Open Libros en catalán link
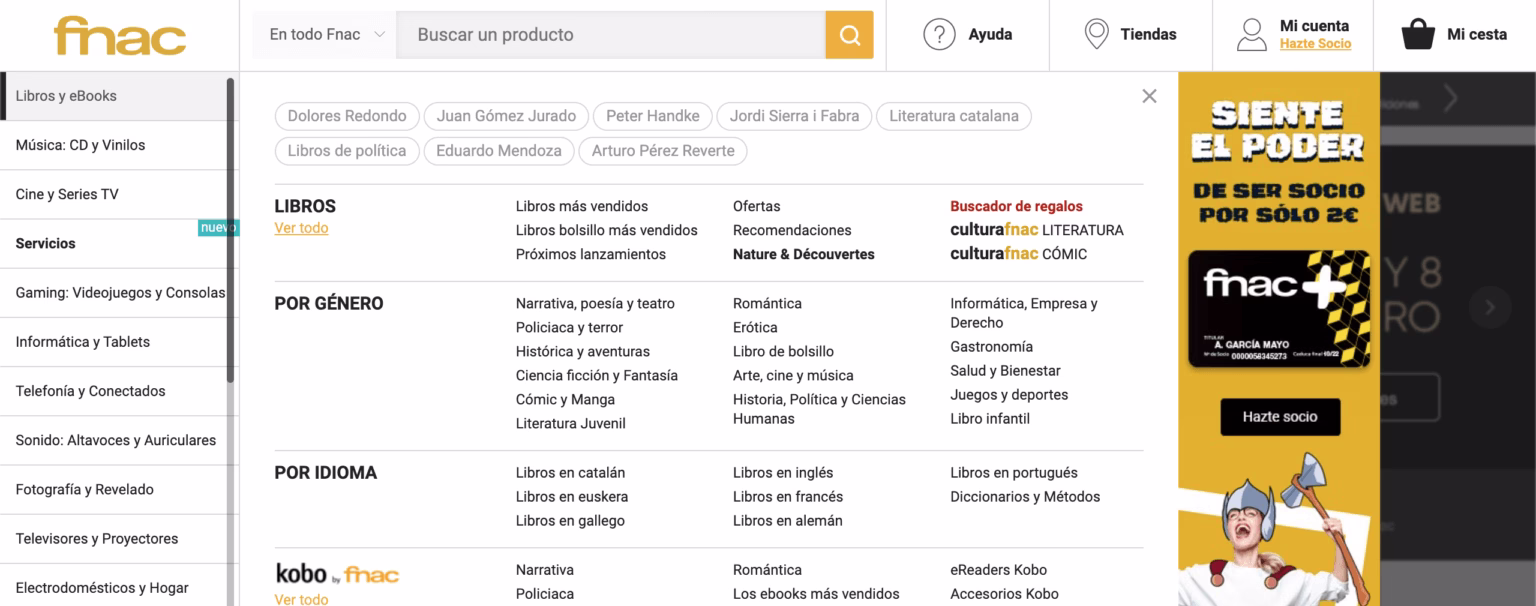 click(x=570, y=472)
